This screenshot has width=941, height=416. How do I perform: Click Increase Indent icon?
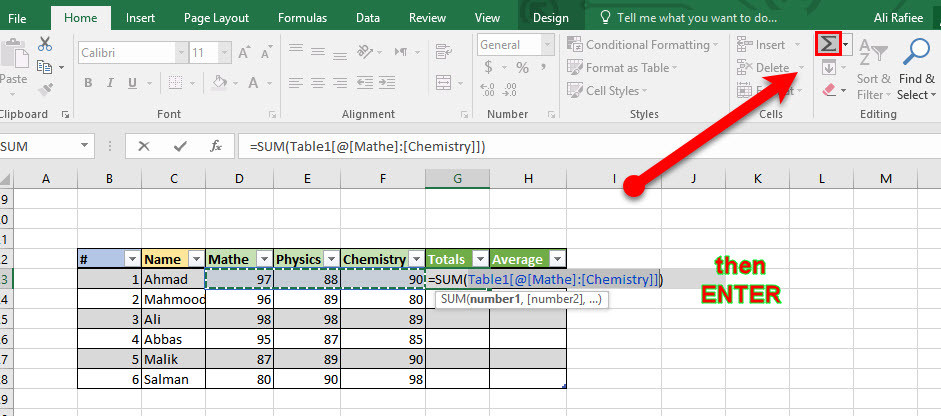387,82
